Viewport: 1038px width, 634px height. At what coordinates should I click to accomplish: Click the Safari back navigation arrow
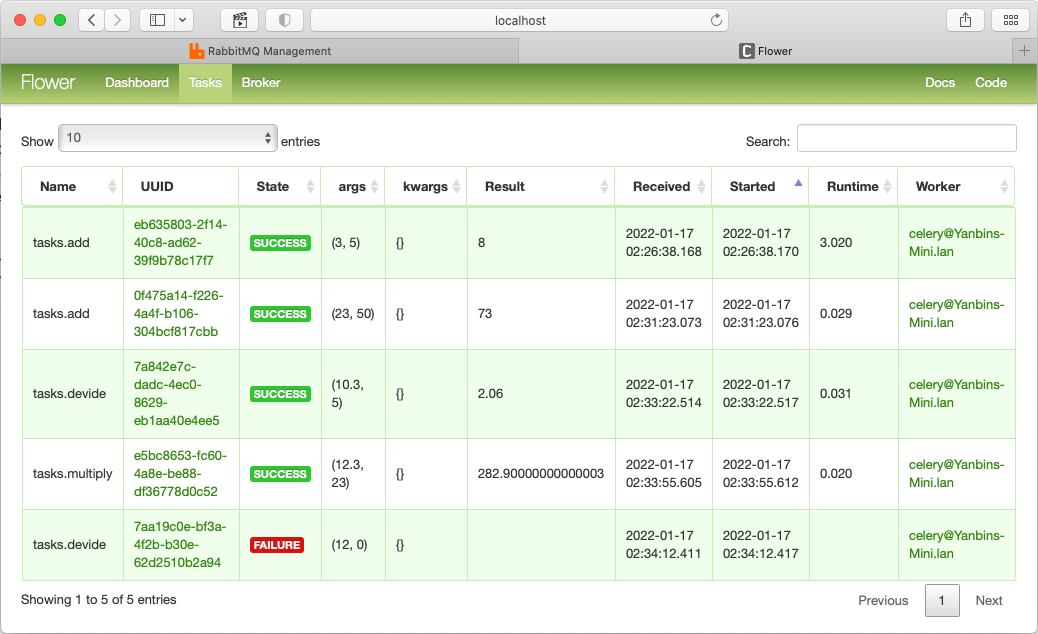pos(91,20)
